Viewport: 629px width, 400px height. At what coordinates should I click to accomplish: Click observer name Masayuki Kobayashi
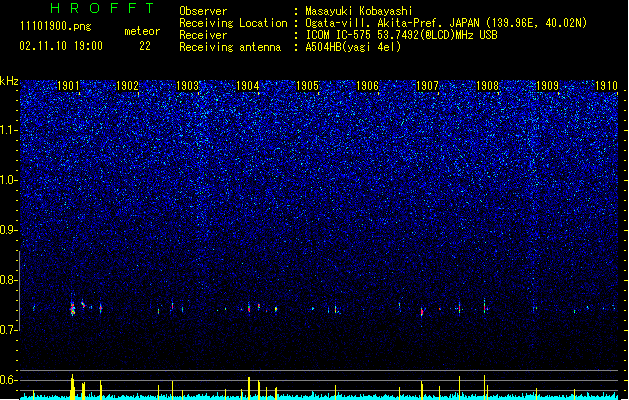tap(359, 11)
